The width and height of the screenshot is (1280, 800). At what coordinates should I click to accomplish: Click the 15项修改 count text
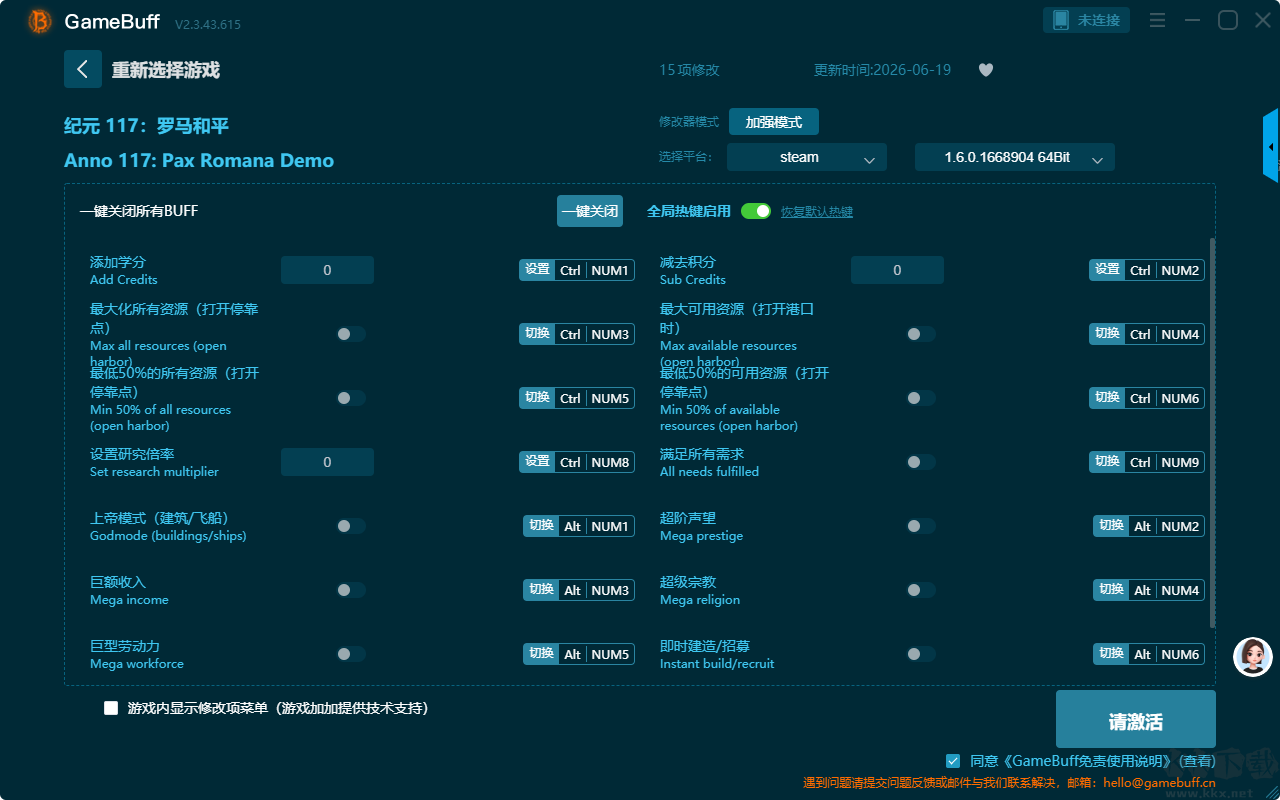tap(689, 70)
